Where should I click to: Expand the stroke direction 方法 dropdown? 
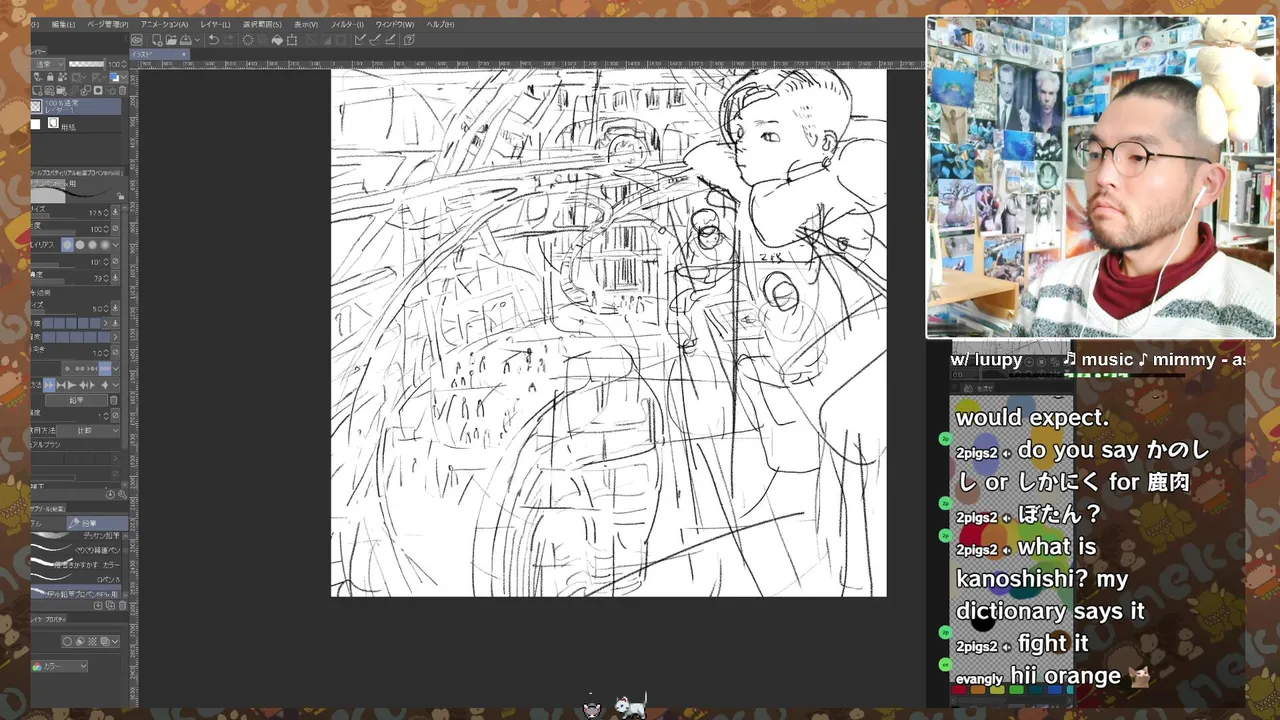click(x=116, y=385)
